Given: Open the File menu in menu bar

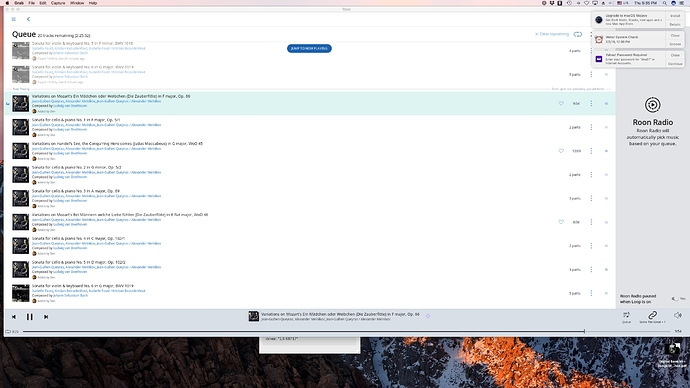Looking at the screenshot, I should click(x=32, y=3).
